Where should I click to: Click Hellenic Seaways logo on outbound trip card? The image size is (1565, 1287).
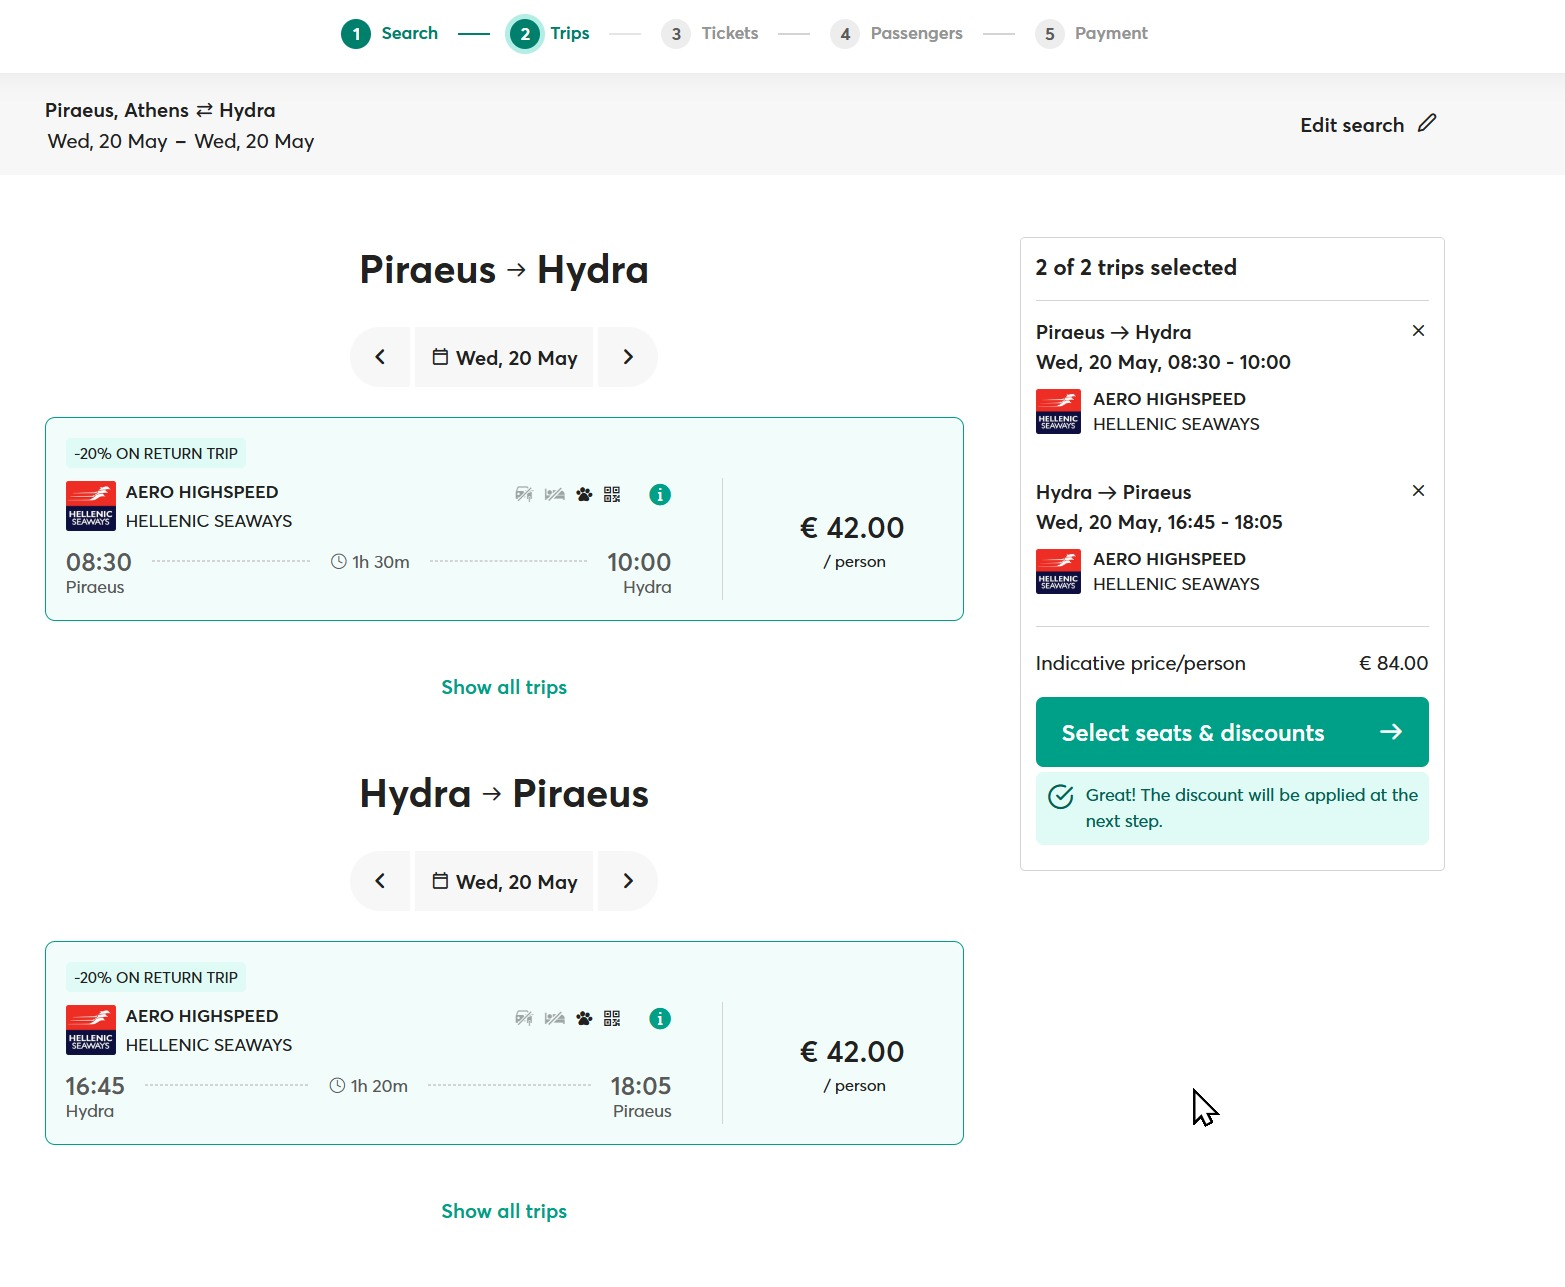click(x=91, y=506)
